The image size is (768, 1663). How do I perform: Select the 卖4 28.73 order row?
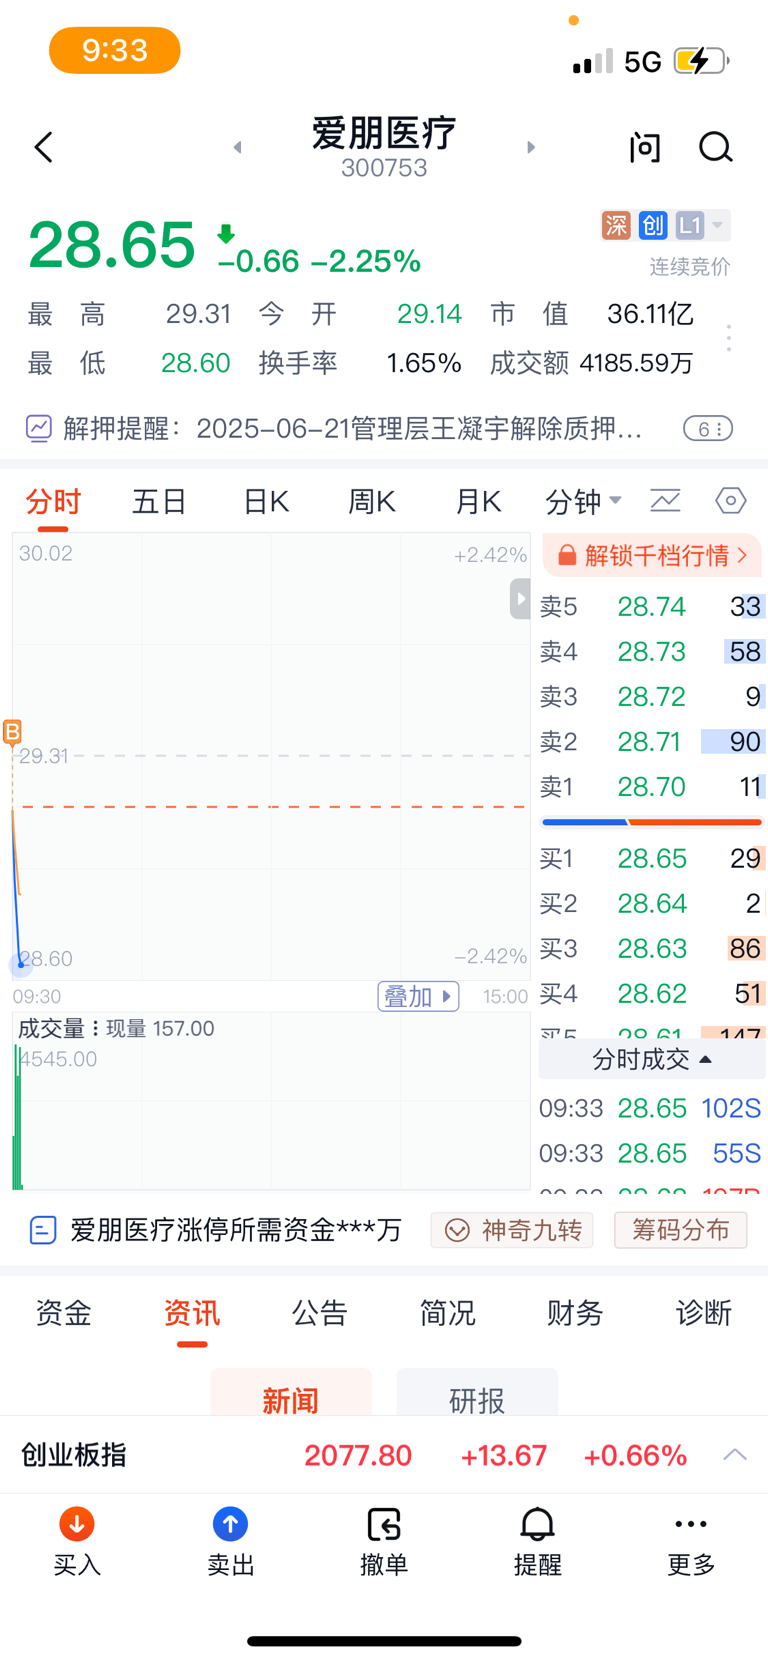click(652, 652)
